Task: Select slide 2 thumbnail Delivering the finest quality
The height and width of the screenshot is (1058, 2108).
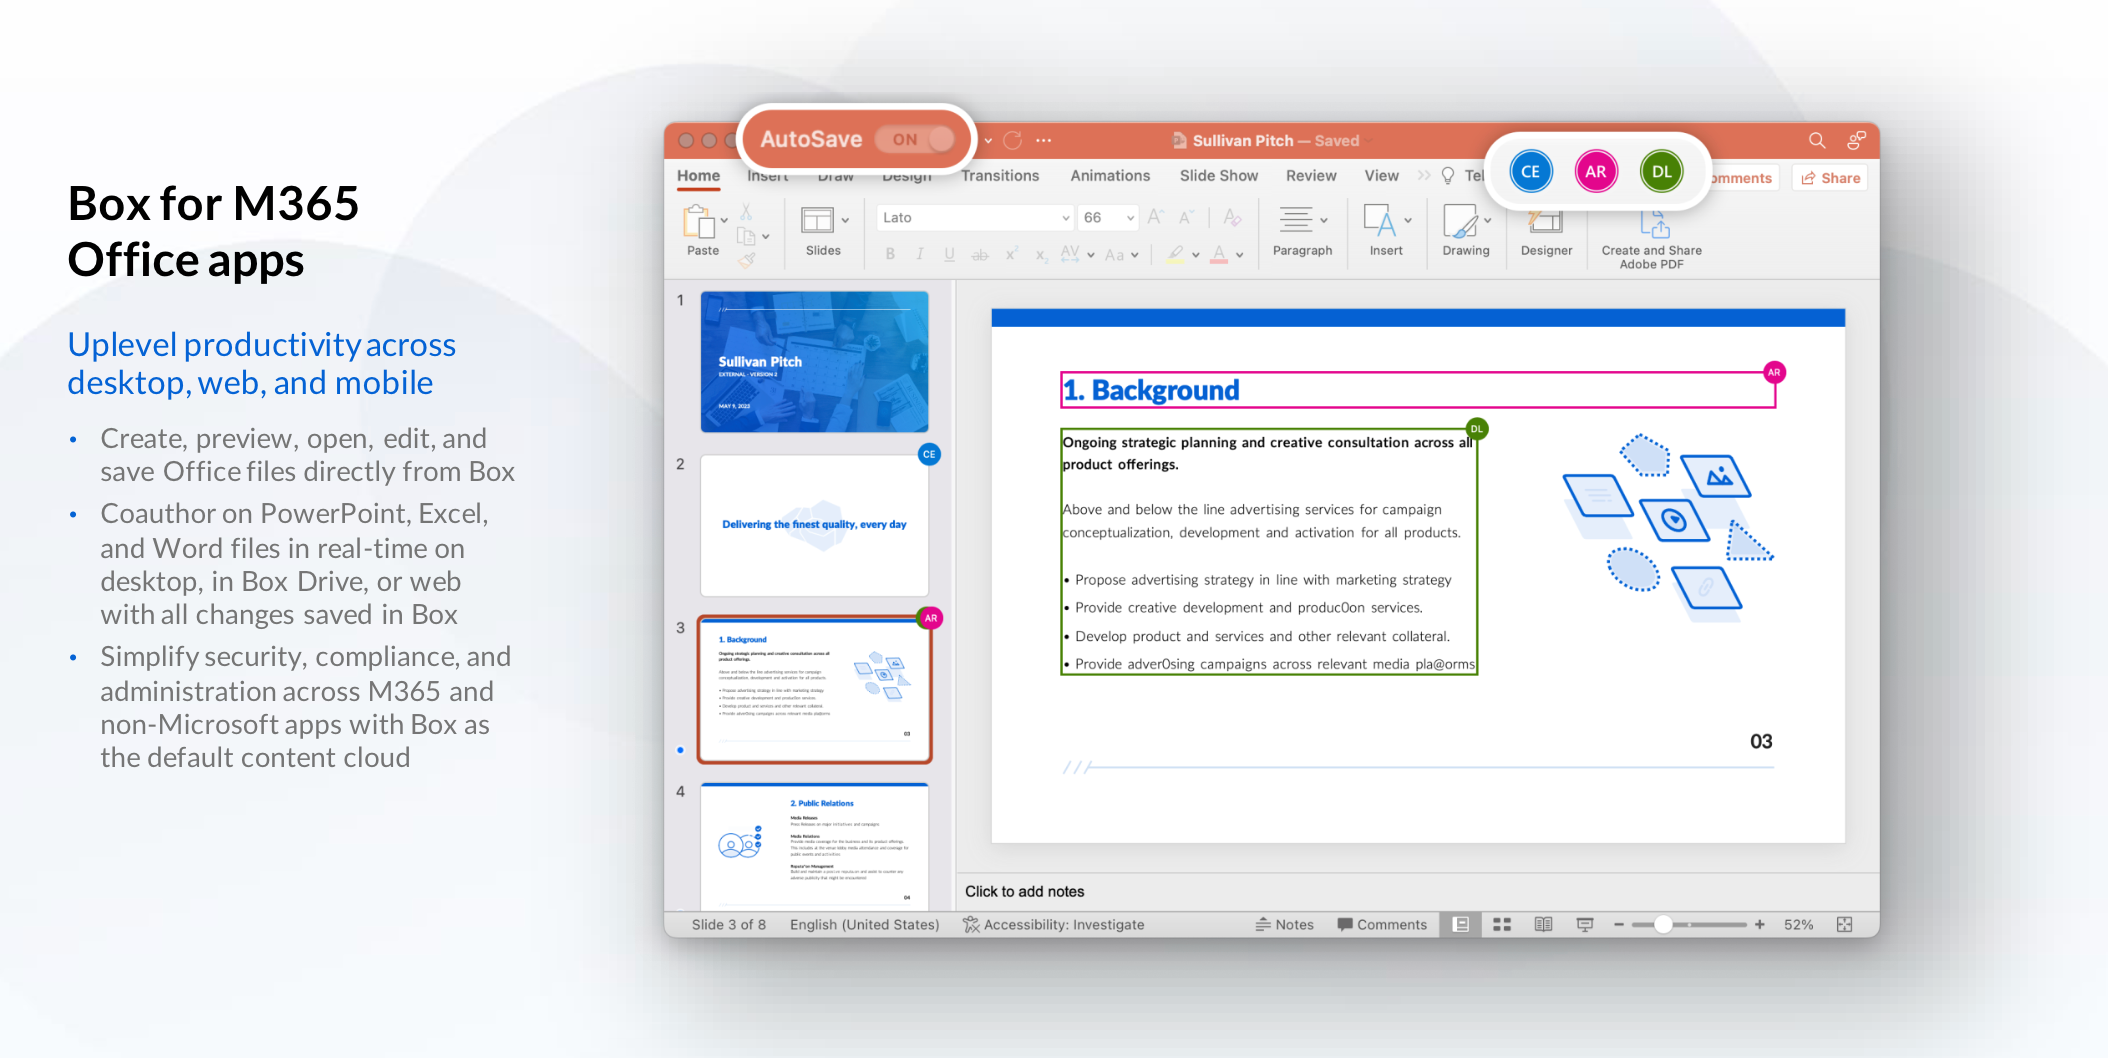Action: 814,525
